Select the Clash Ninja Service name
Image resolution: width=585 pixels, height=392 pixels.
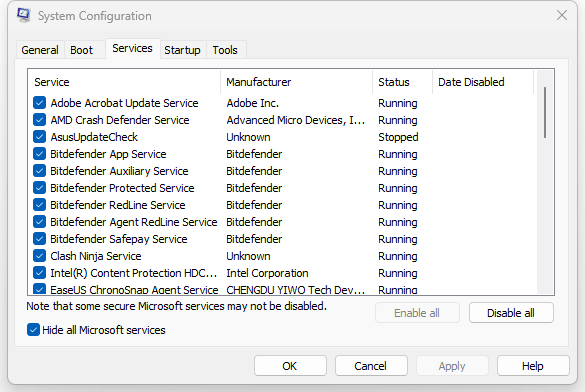click(96, 256)
